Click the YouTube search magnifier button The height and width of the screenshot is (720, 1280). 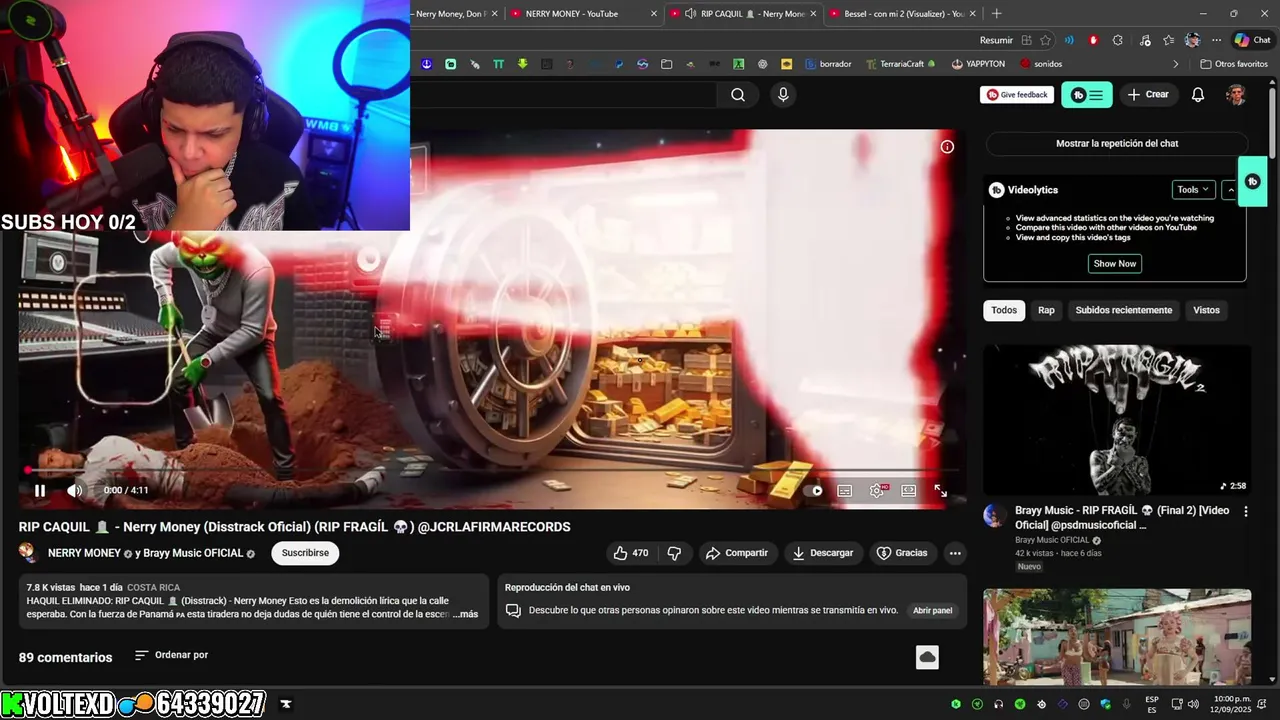click(738, 95)
